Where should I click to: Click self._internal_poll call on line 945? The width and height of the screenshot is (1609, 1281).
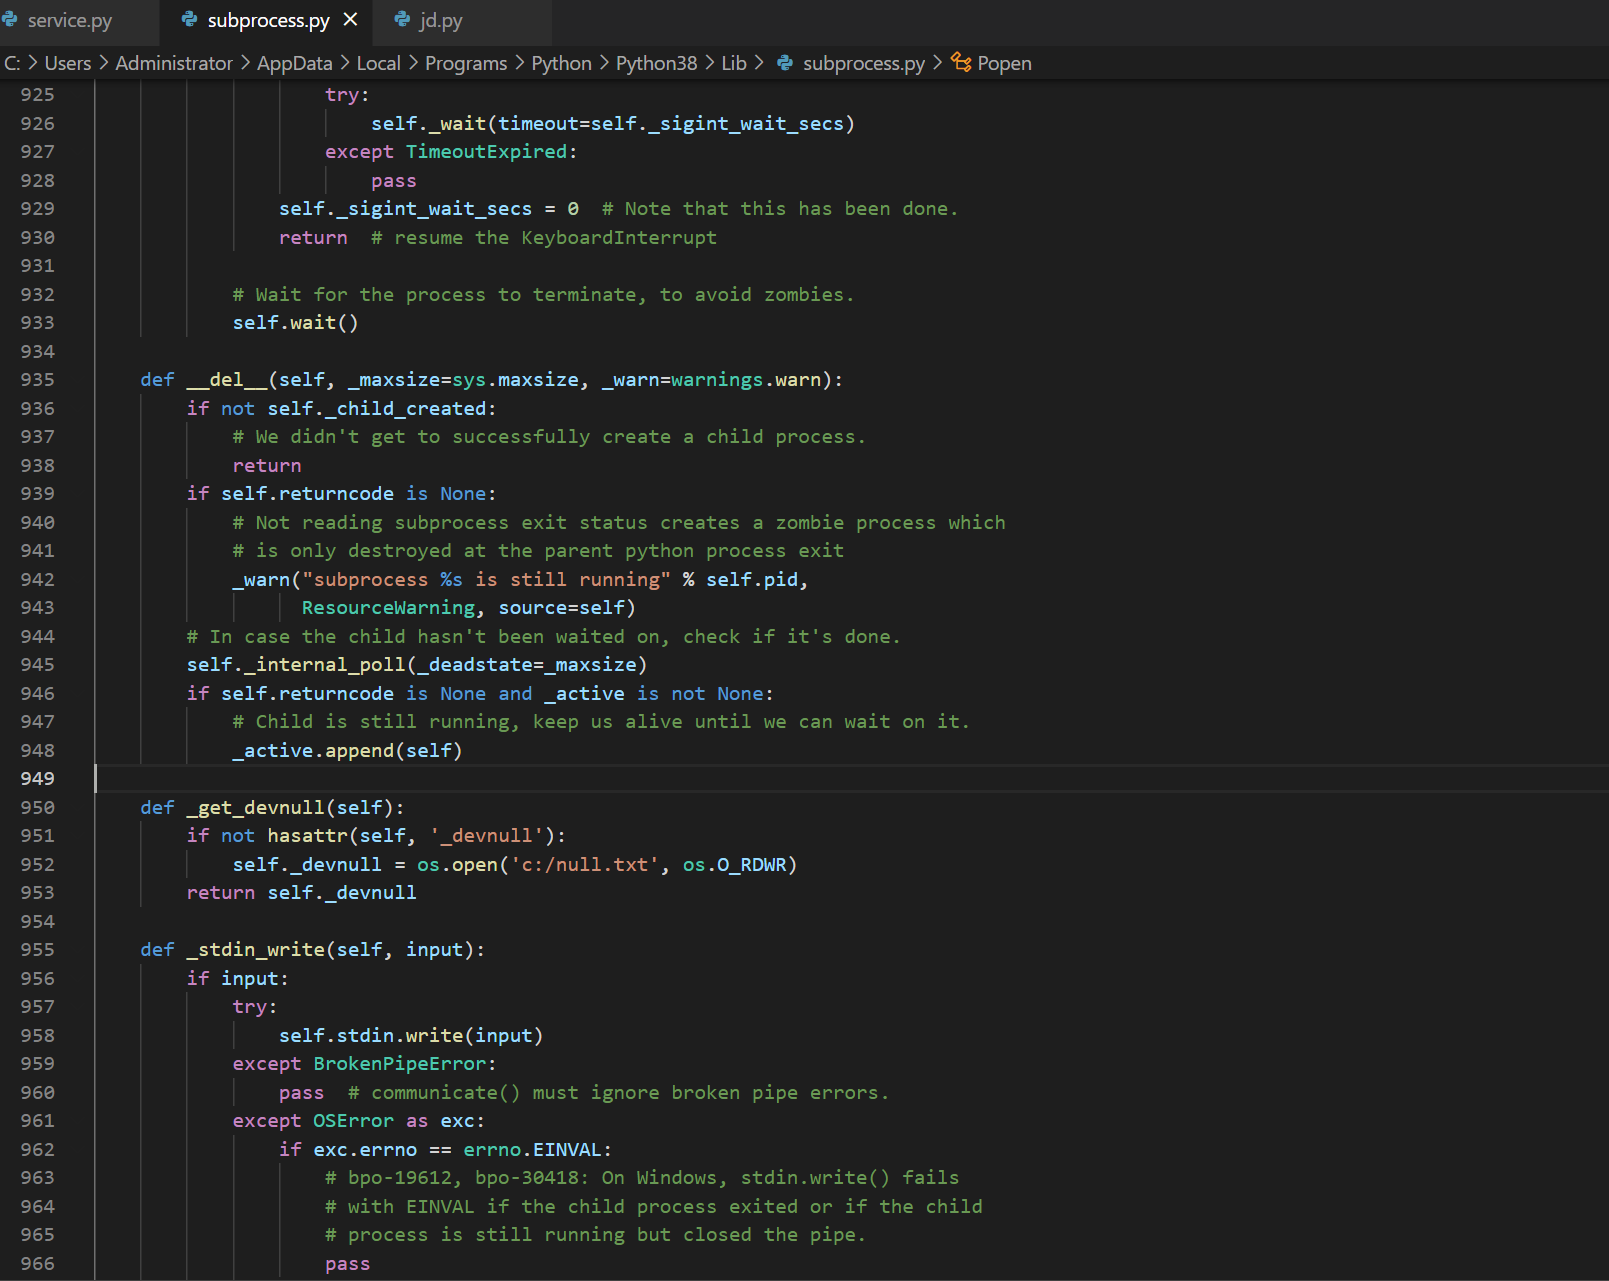click(x=416, y=665)
